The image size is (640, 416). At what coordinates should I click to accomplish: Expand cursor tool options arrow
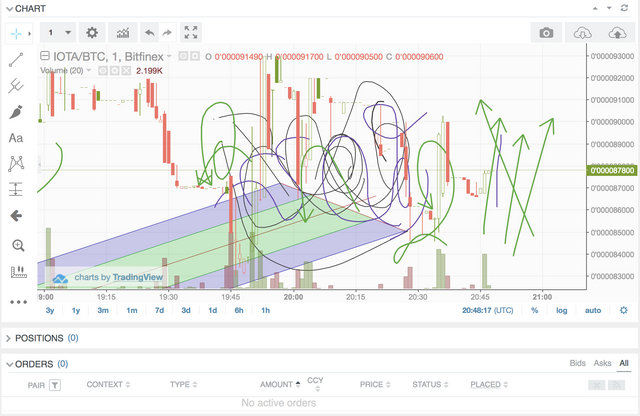click(x=30, y=33)
